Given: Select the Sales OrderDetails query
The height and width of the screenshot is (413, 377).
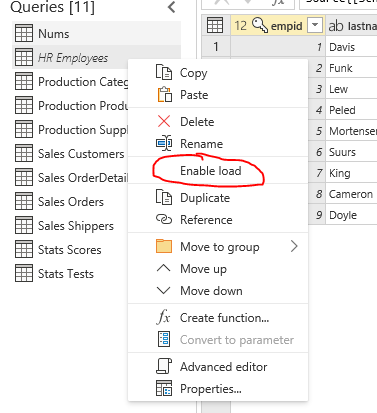Looking at the screenshot, I should pos(70,177).
